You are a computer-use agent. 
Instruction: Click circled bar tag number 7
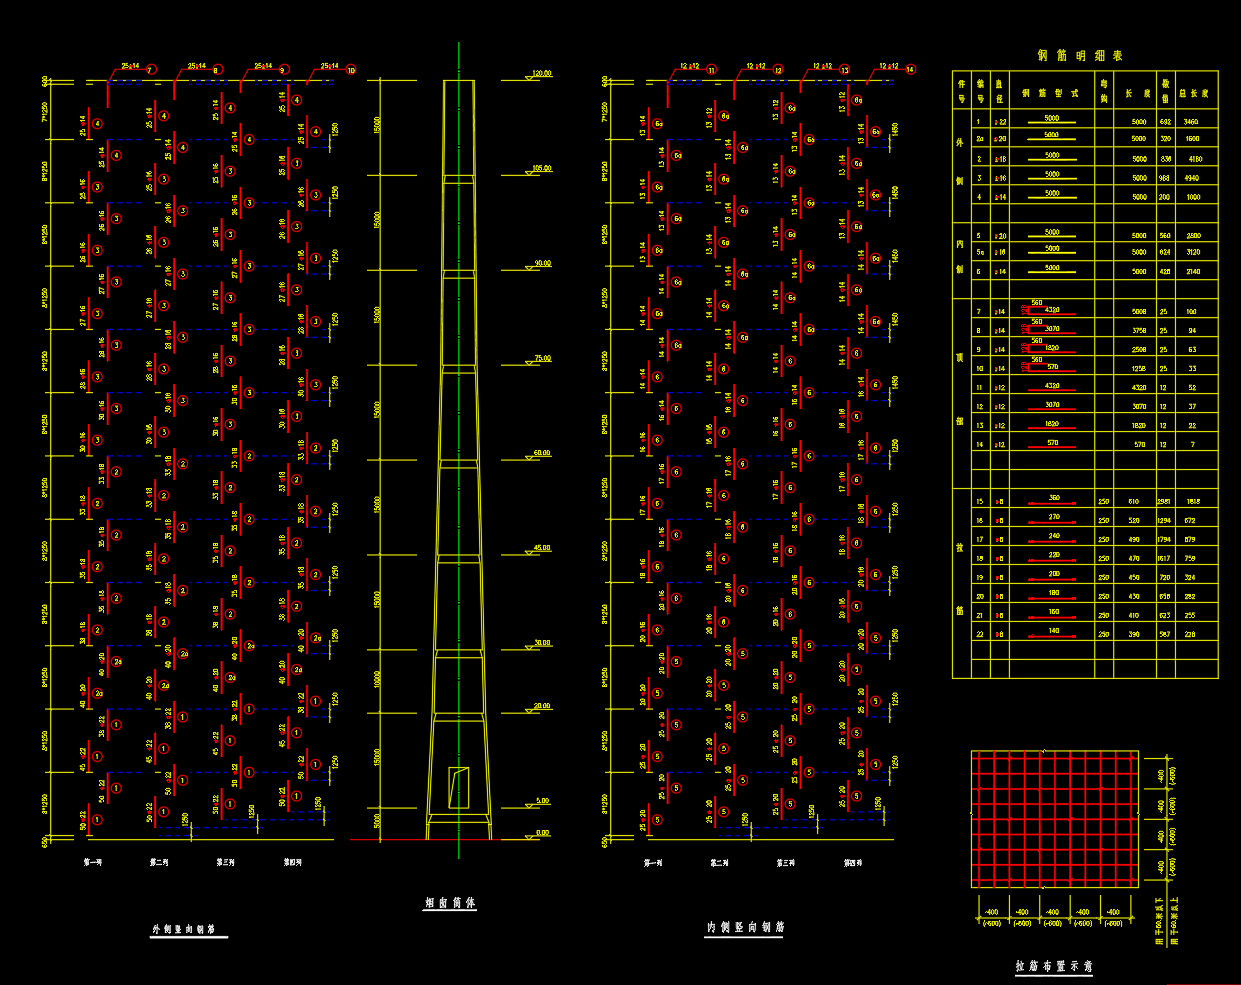(x=151, y=70)
